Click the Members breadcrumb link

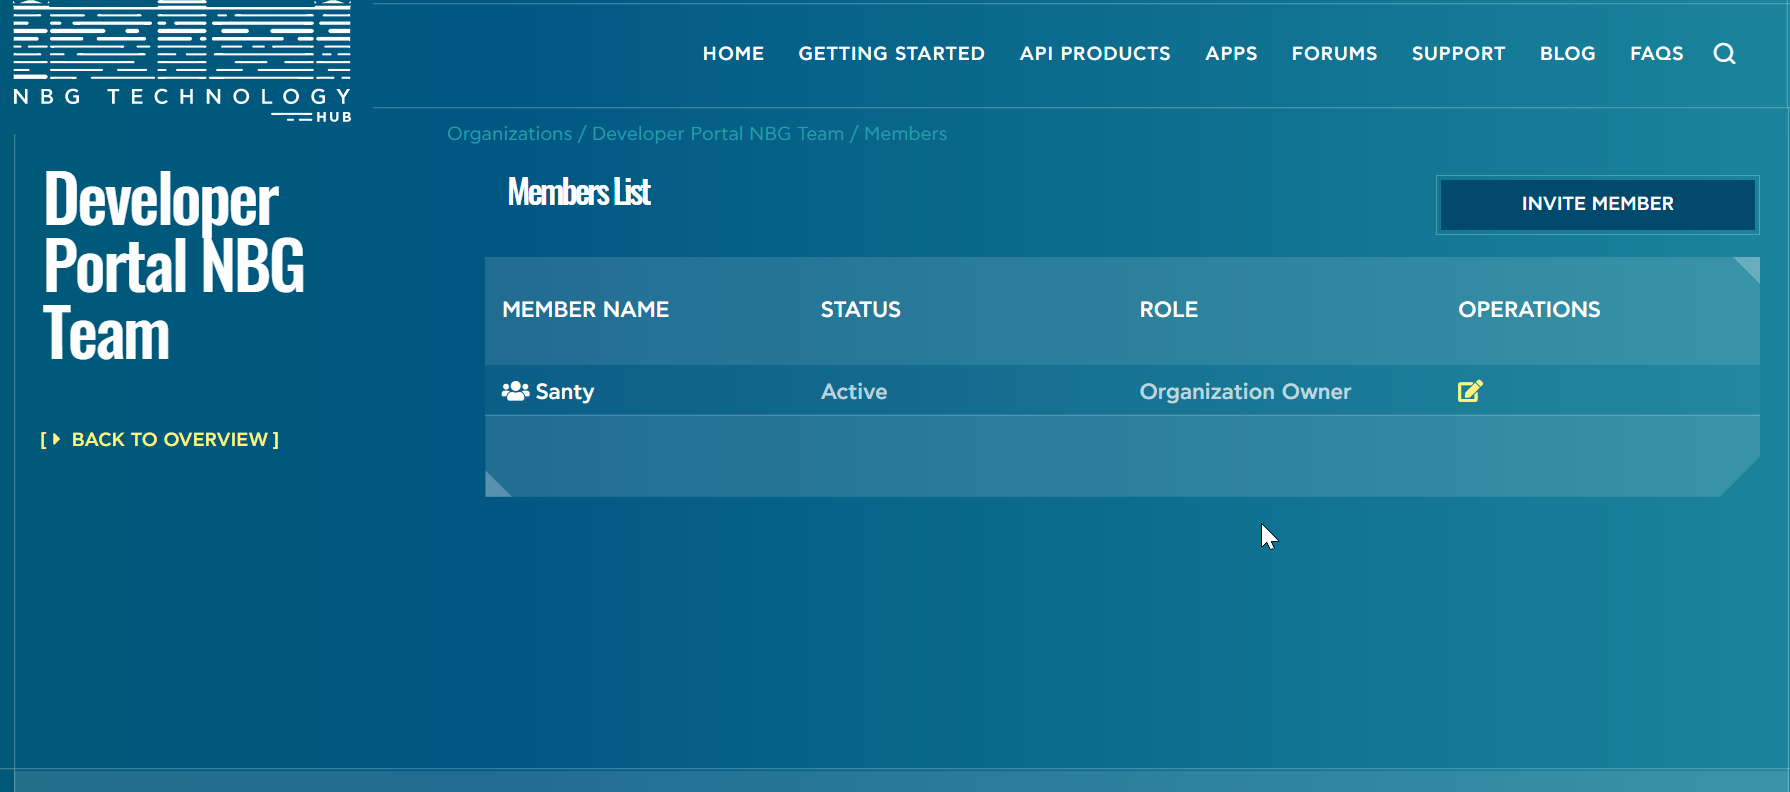[x=905, y=134]
